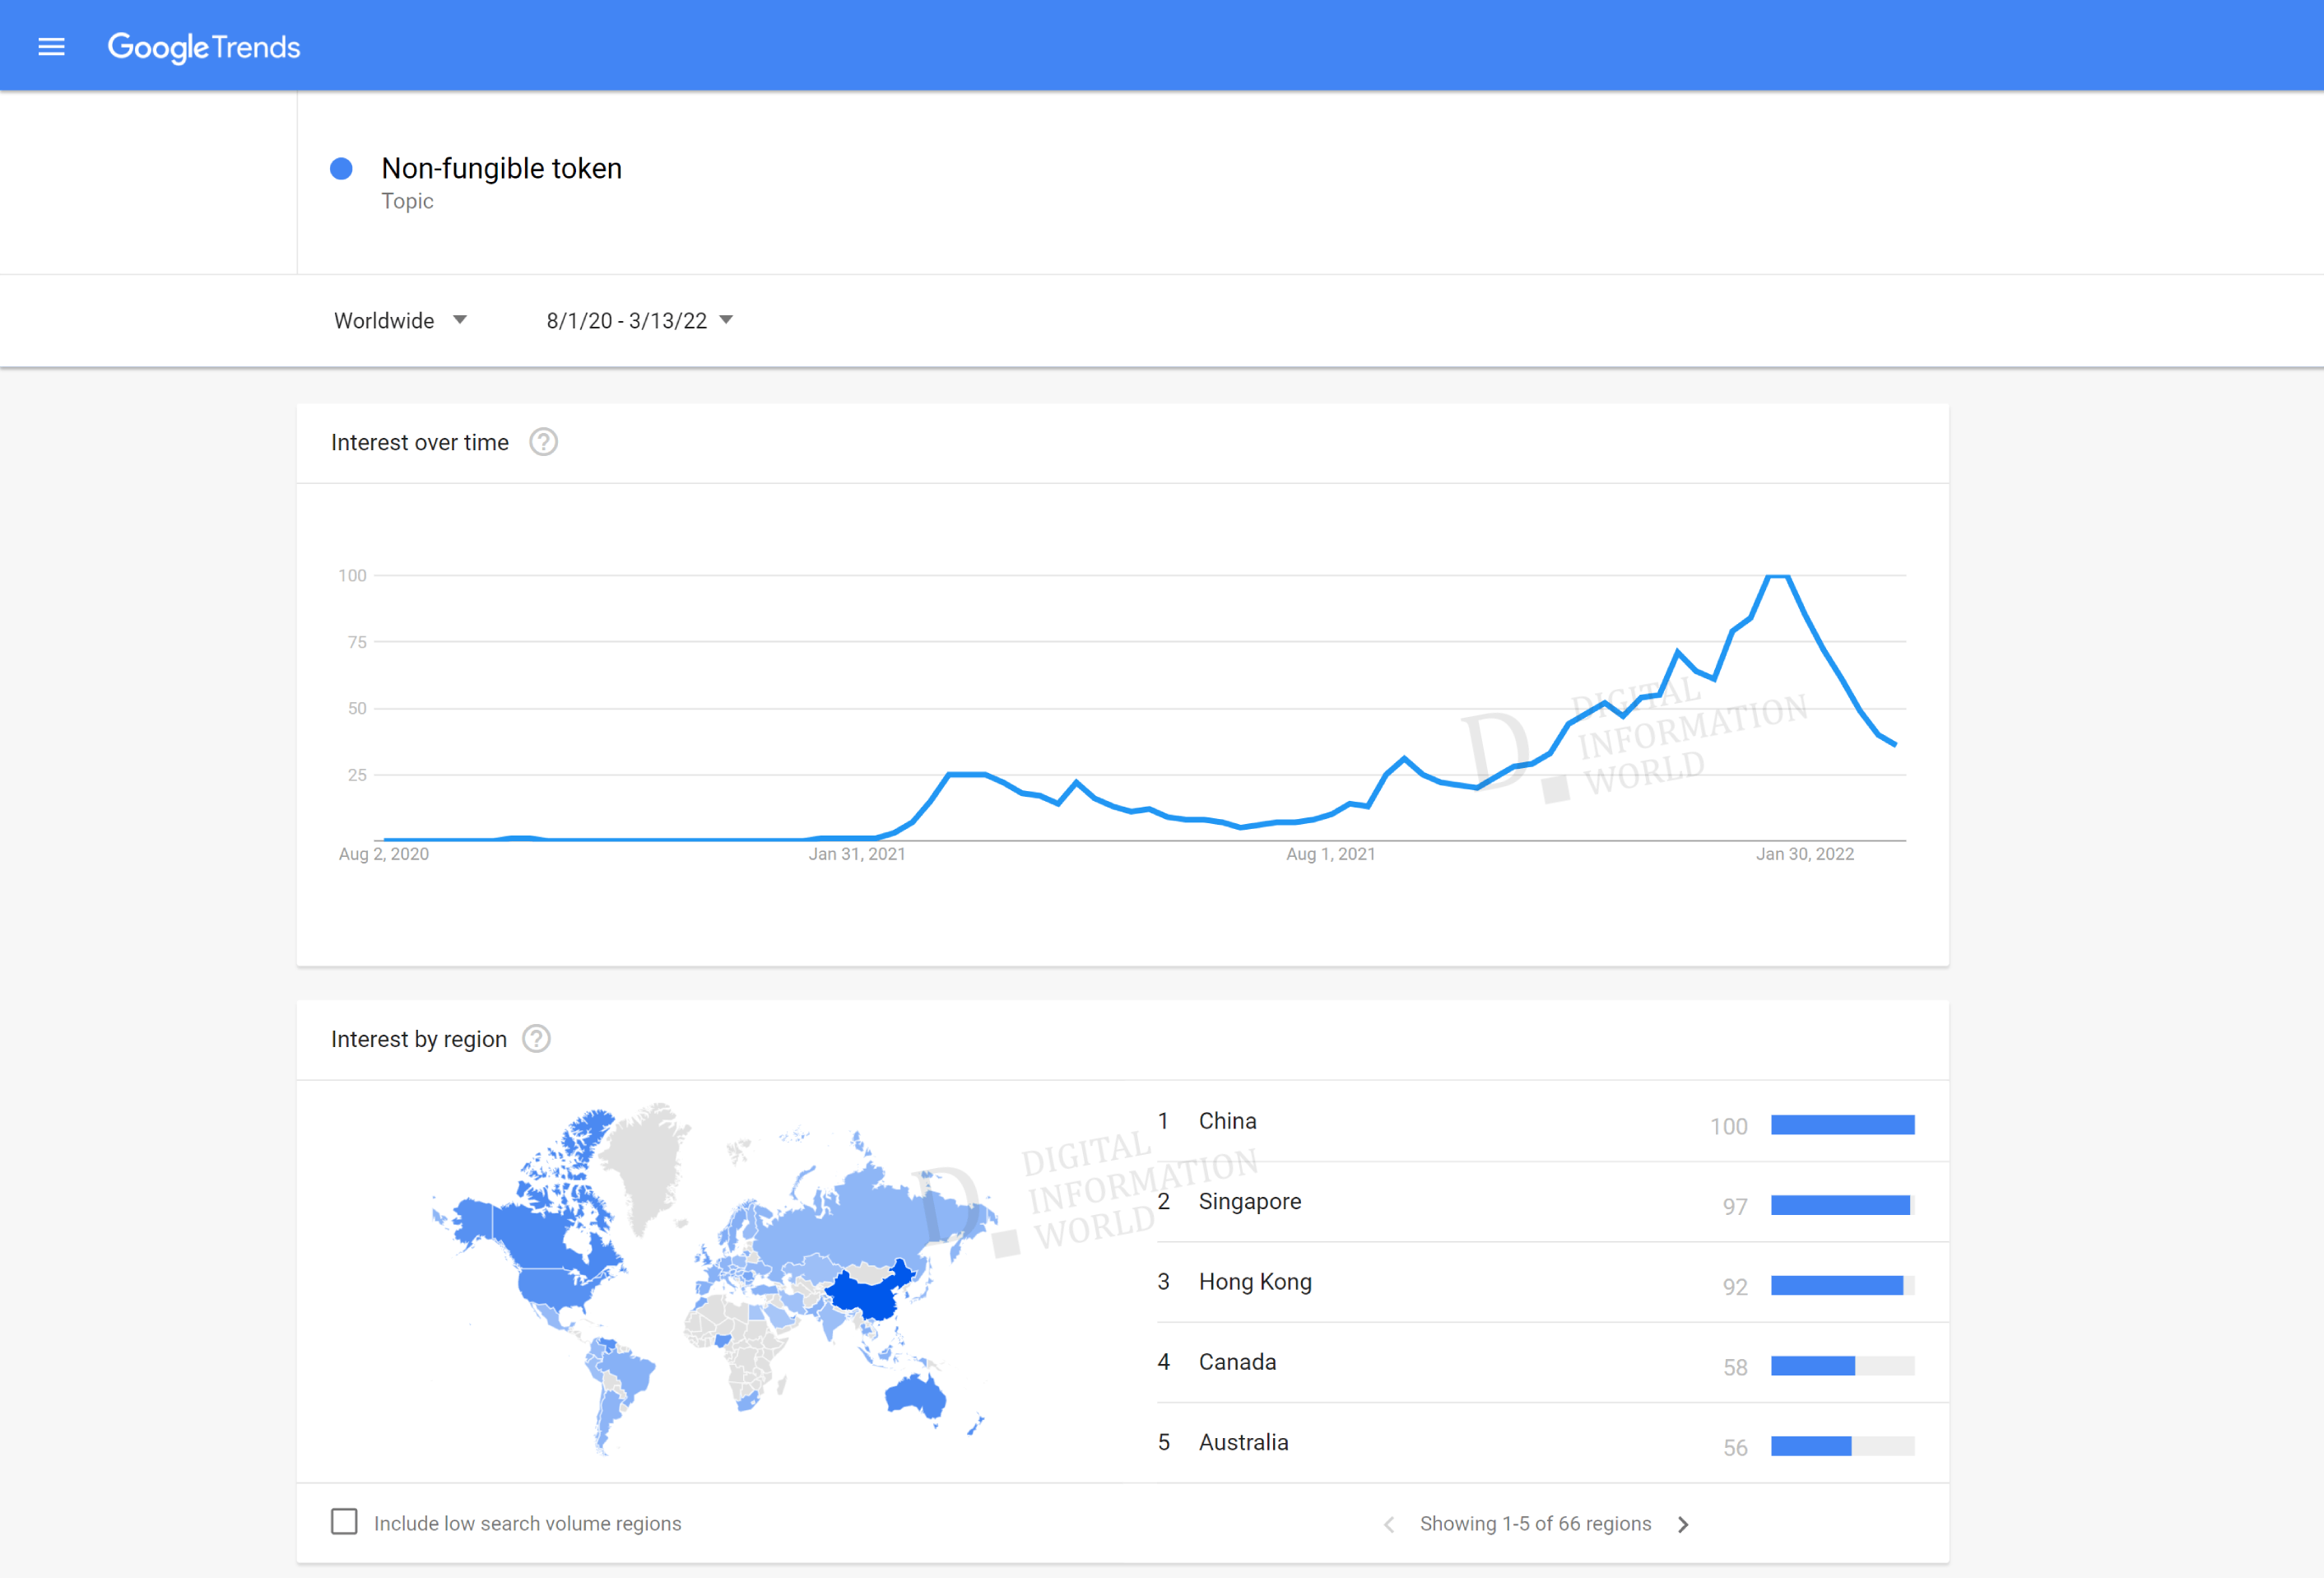Select China in the region list
This screenshot has width=2324, height=1578.
tap(1227, 1121)
